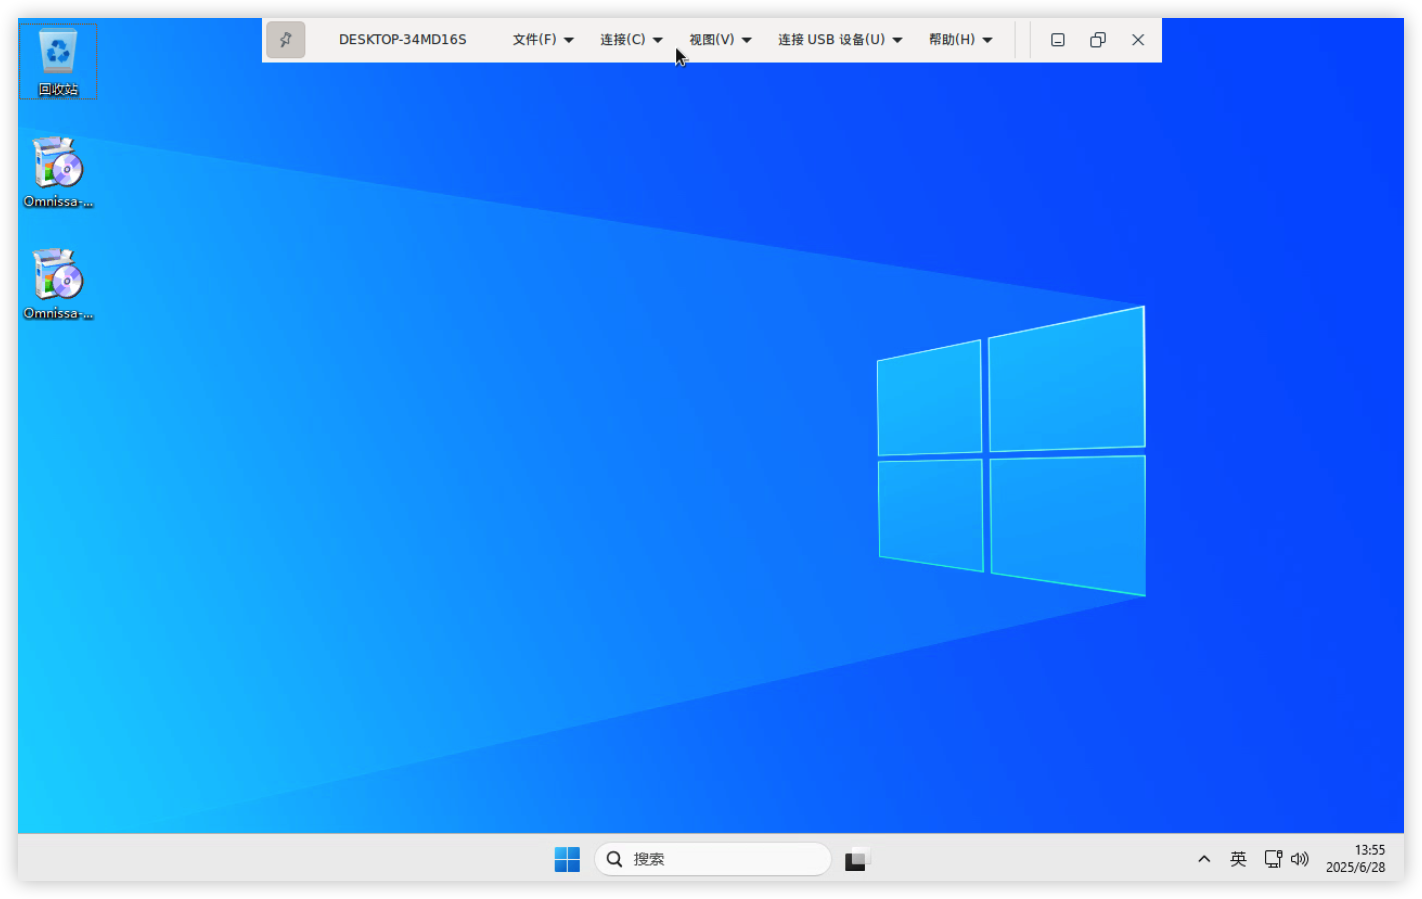
Task: Close the remote desktop connection toolbar
Action: (x=1138, y=40)
